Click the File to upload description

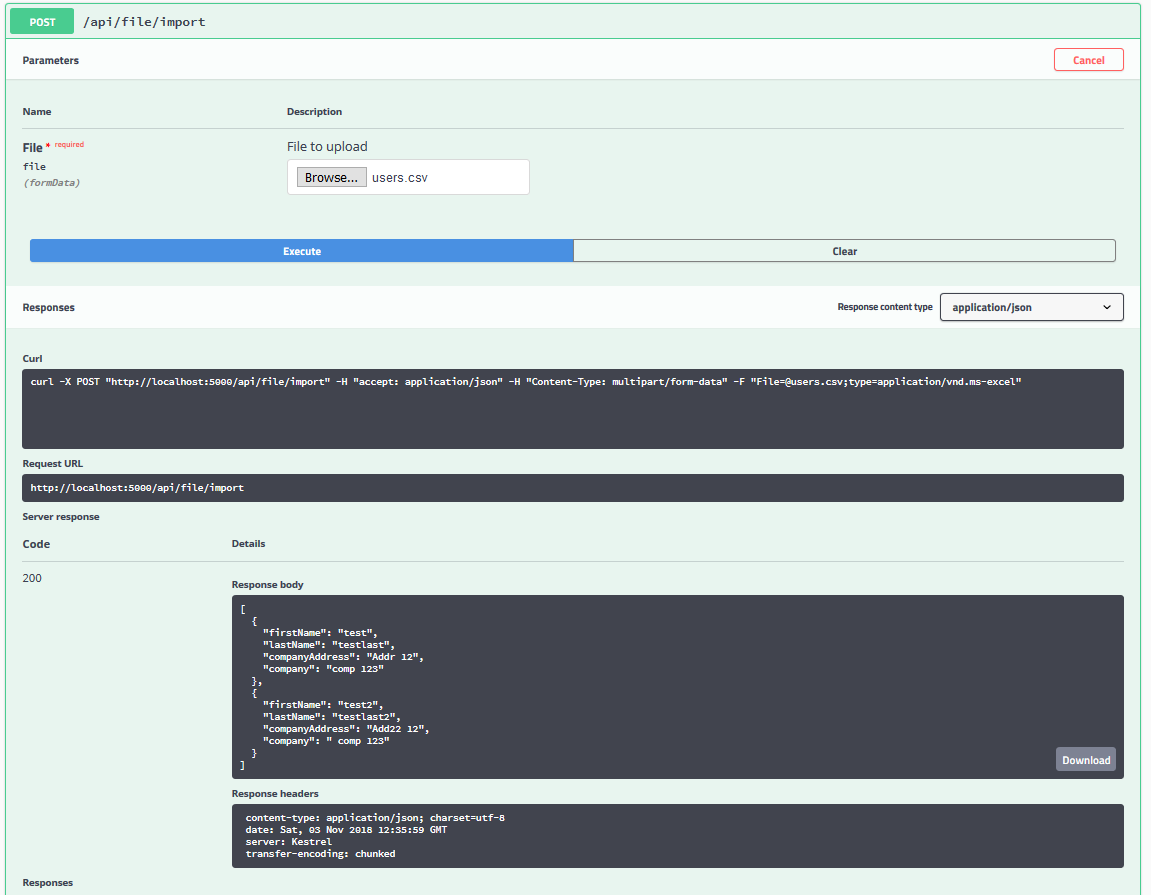(327, 146)
